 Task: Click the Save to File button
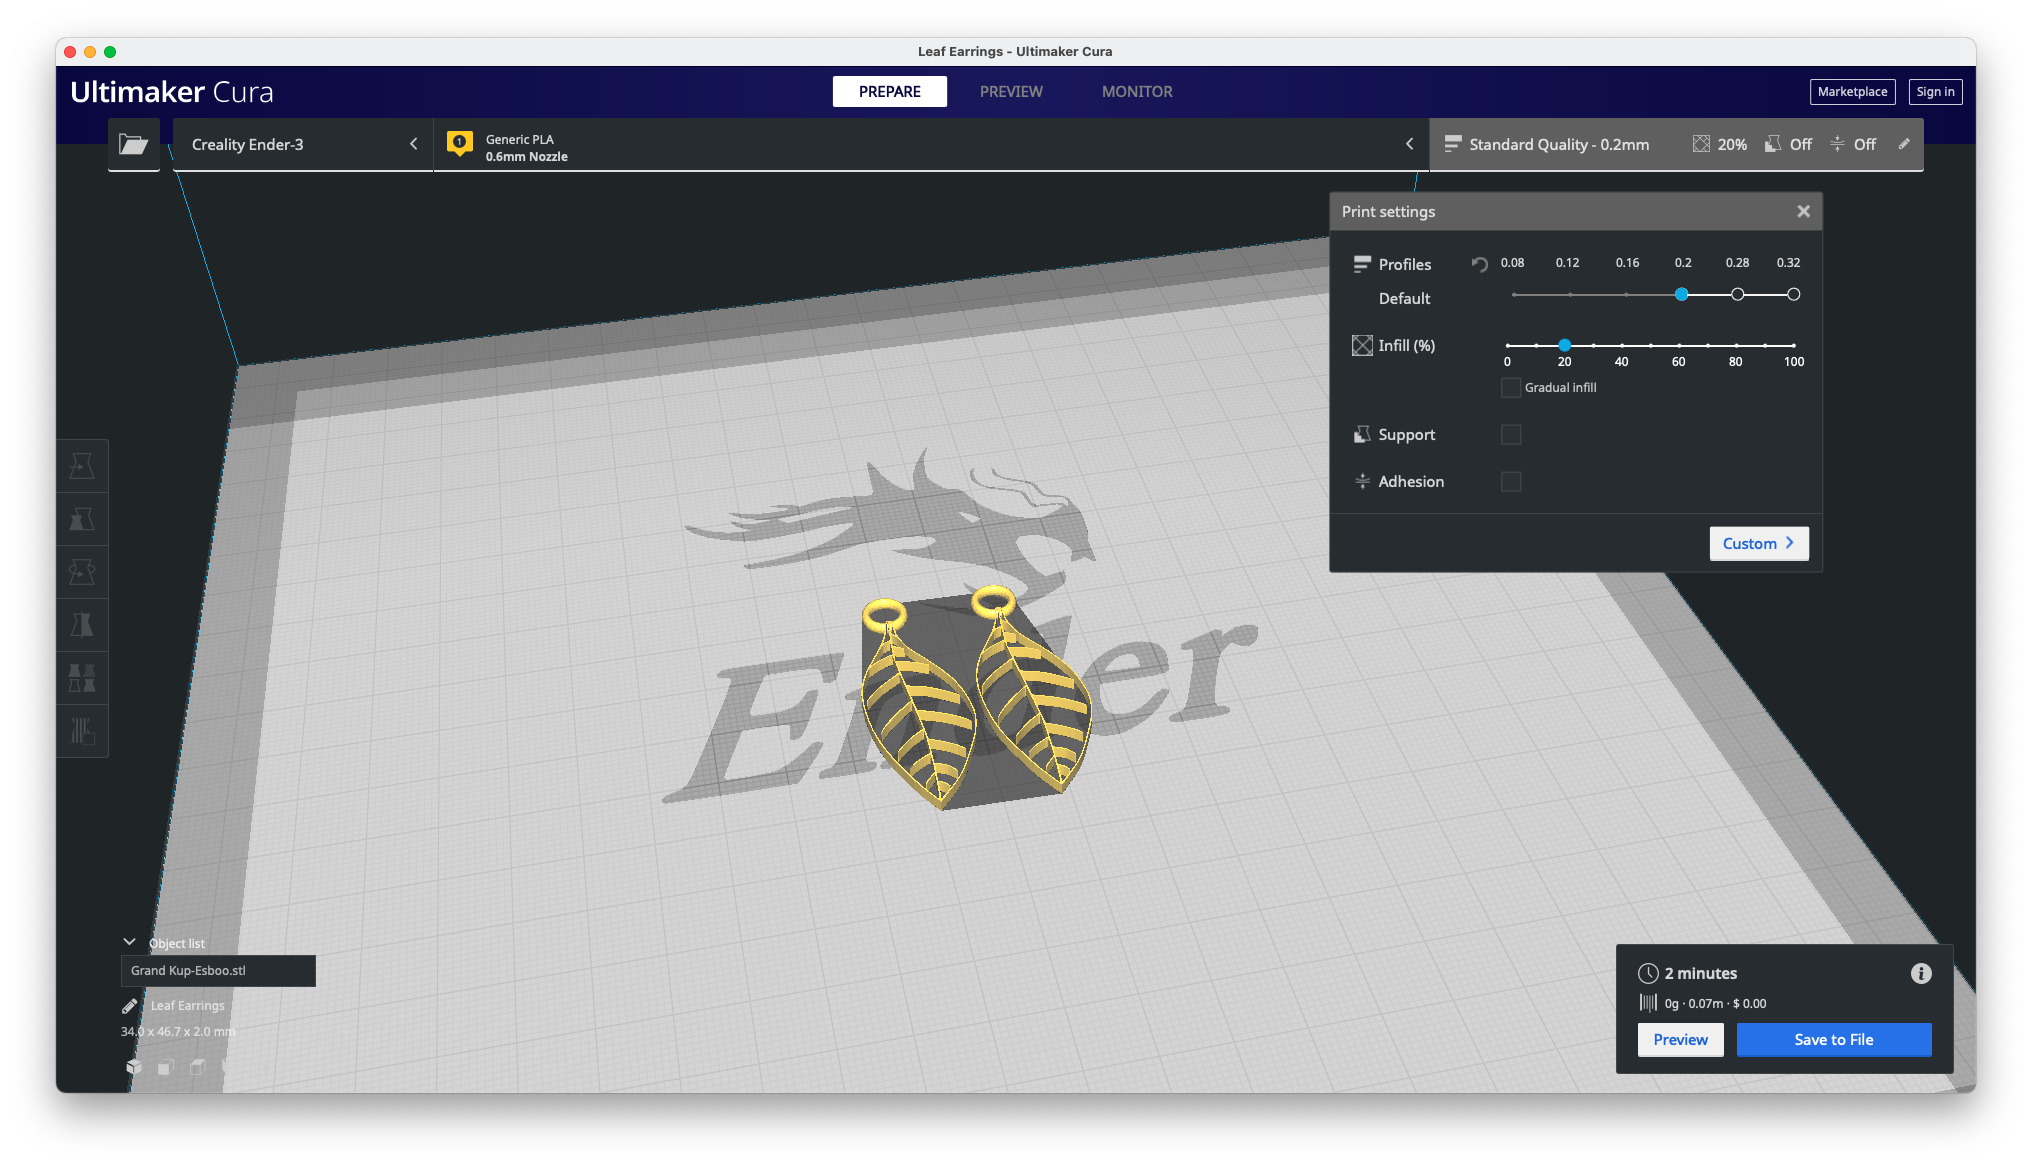[x=1833, y=1039]
